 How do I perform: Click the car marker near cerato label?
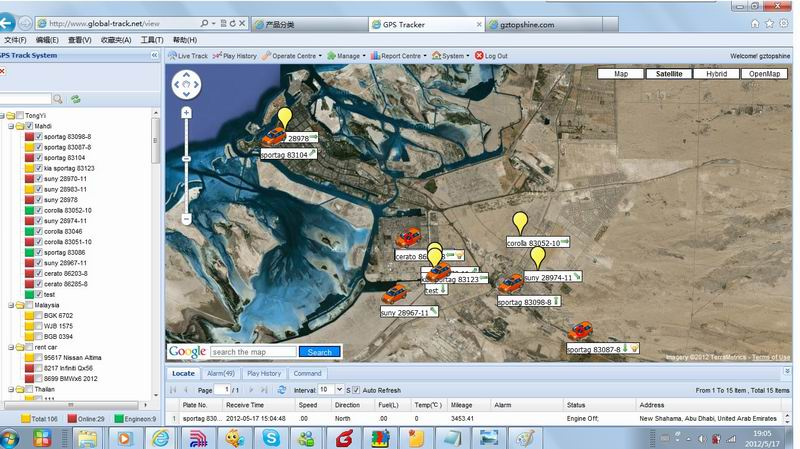tap(409, 237)
